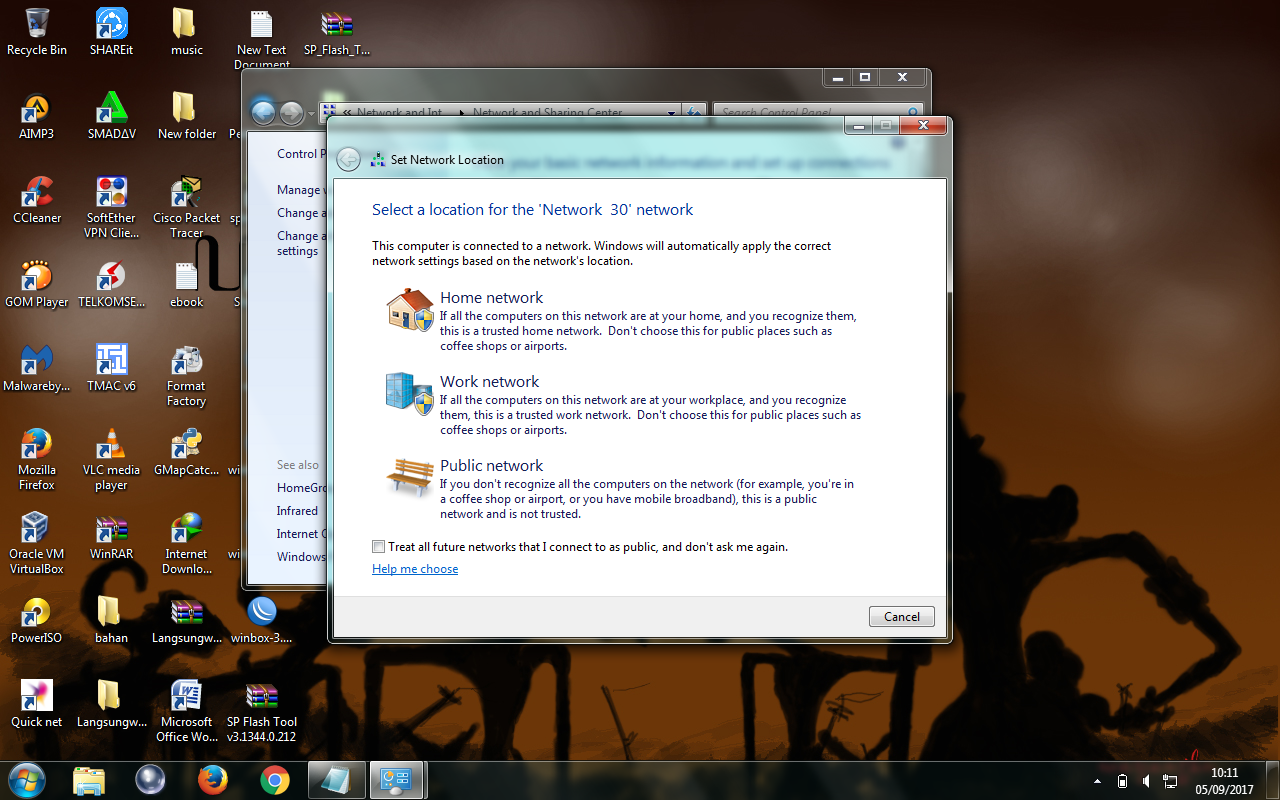Click the battery status icon in the tray
This screenshot has height=800, width=1280.
(x=1122, y=781)
